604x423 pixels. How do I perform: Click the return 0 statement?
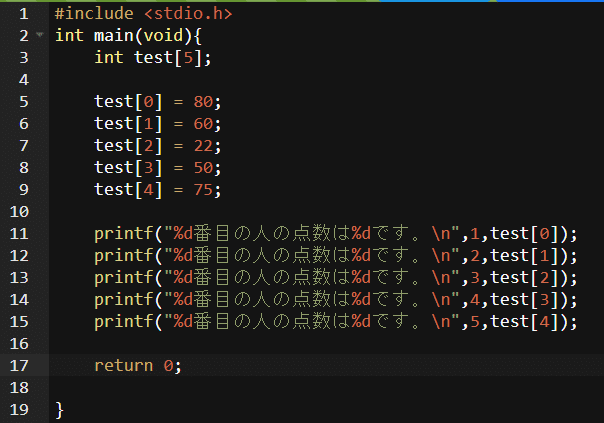[138, 366]
